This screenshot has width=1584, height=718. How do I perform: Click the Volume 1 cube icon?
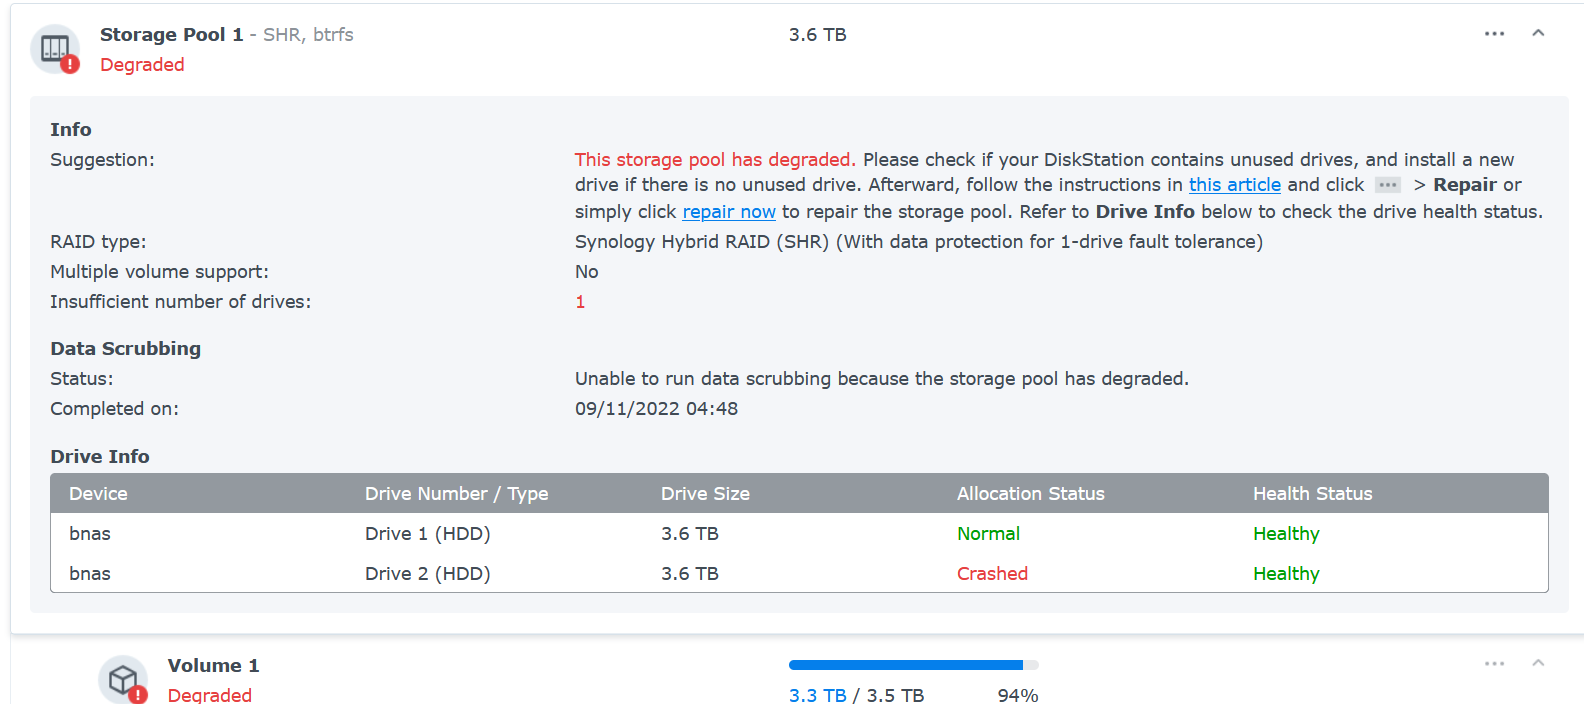(x=123, y=680)
